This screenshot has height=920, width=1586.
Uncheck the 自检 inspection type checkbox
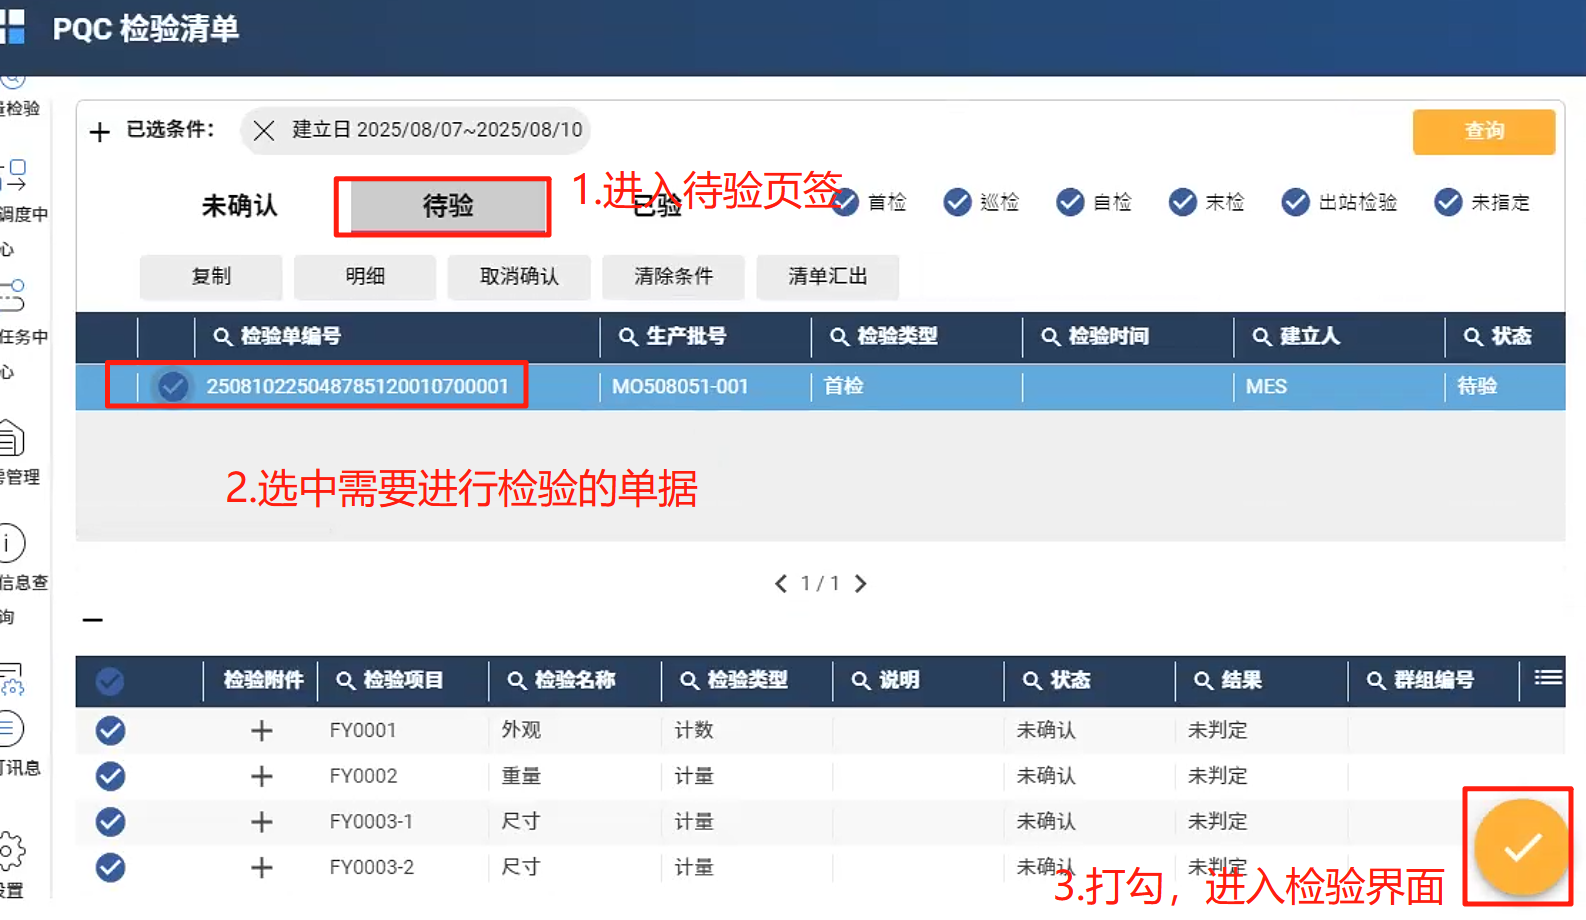coord(1070,202)
